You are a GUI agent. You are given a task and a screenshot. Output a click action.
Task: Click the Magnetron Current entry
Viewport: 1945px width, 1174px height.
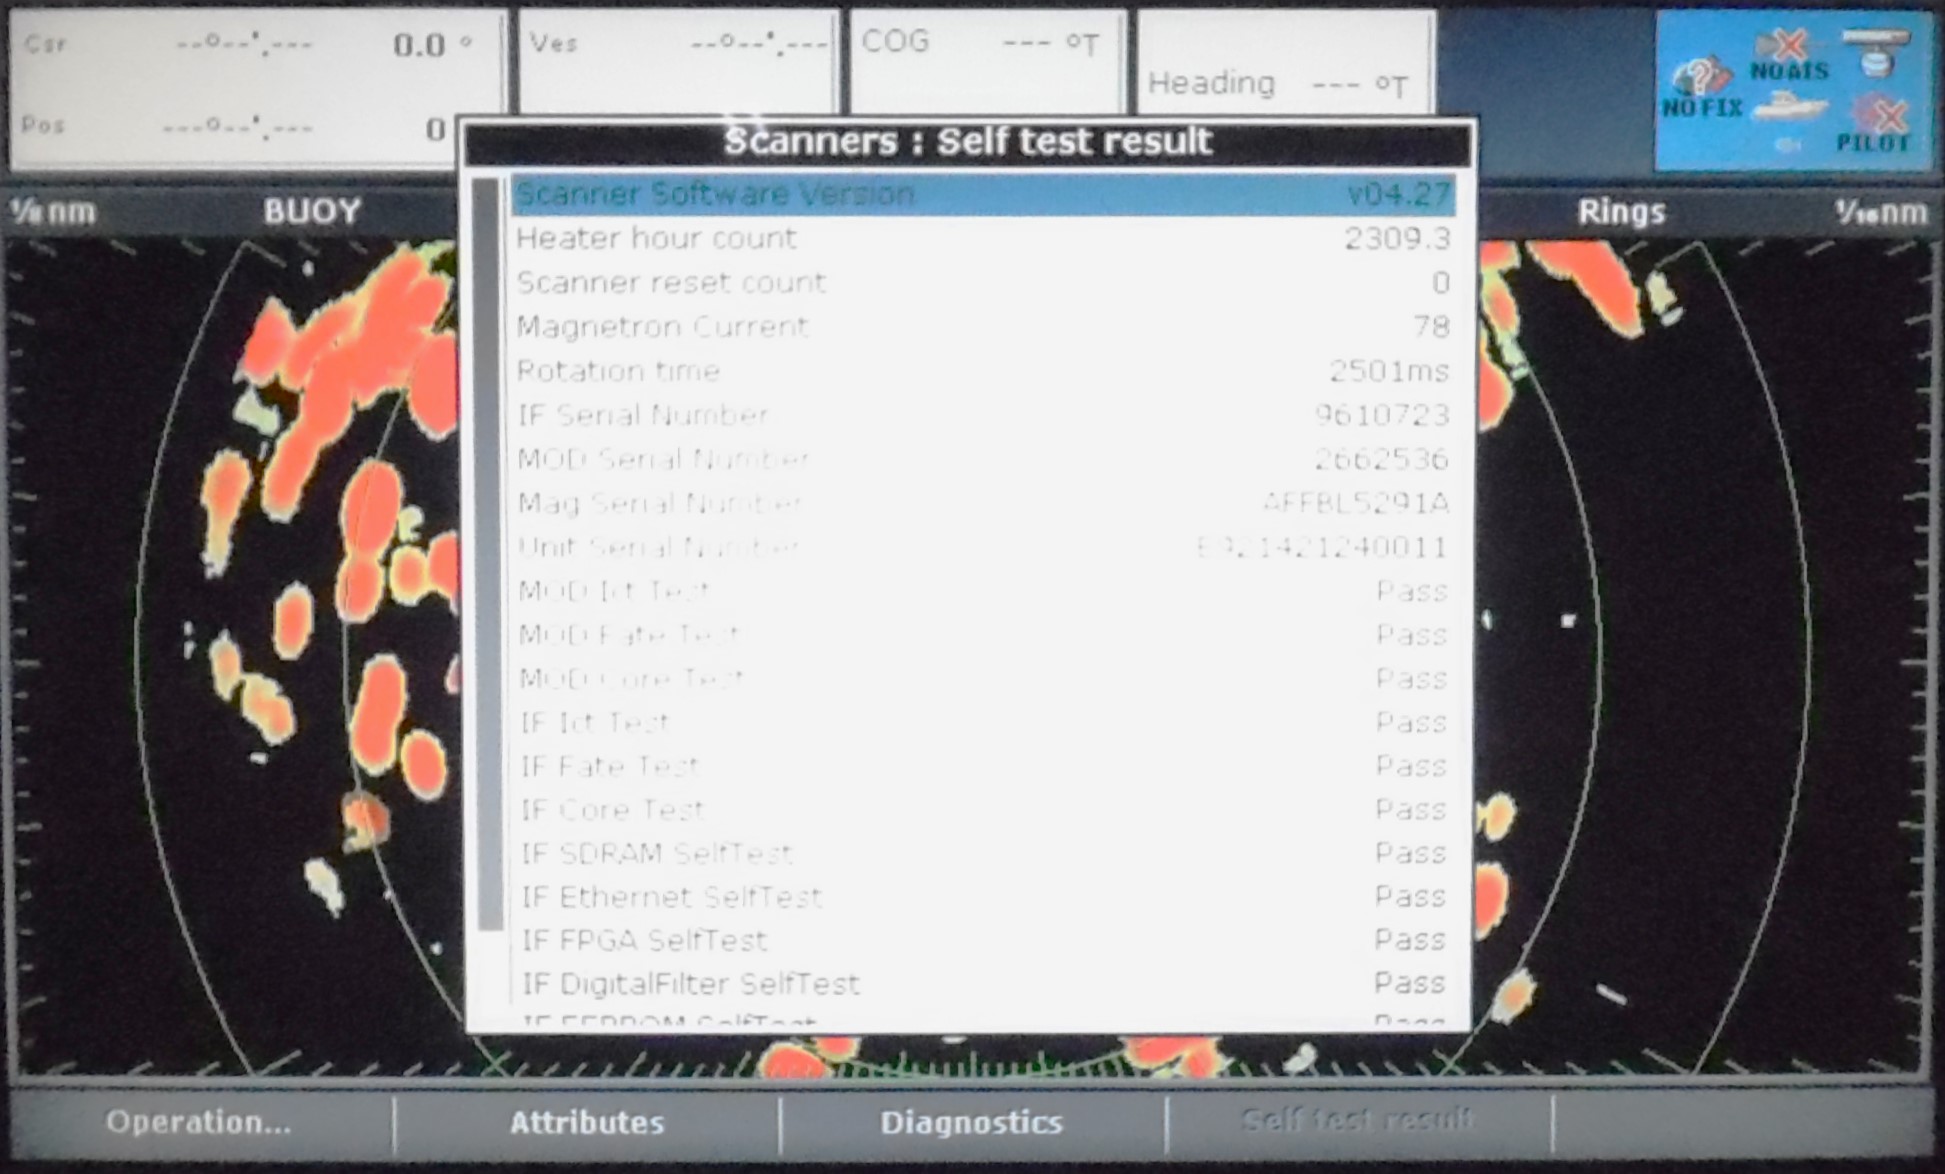(x=982, y=326)
